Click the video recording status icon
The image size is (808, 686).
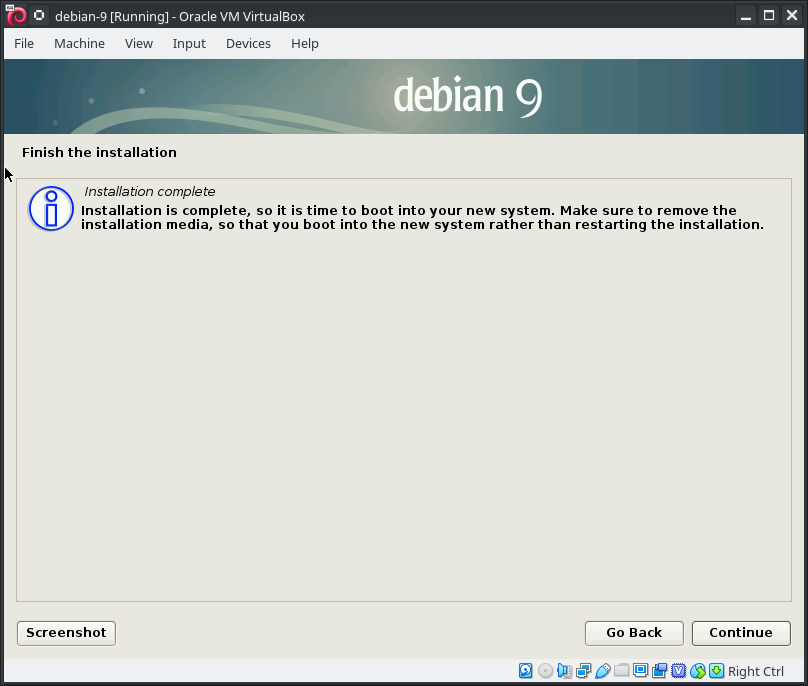pyautogui.click(x=659, y=671)
